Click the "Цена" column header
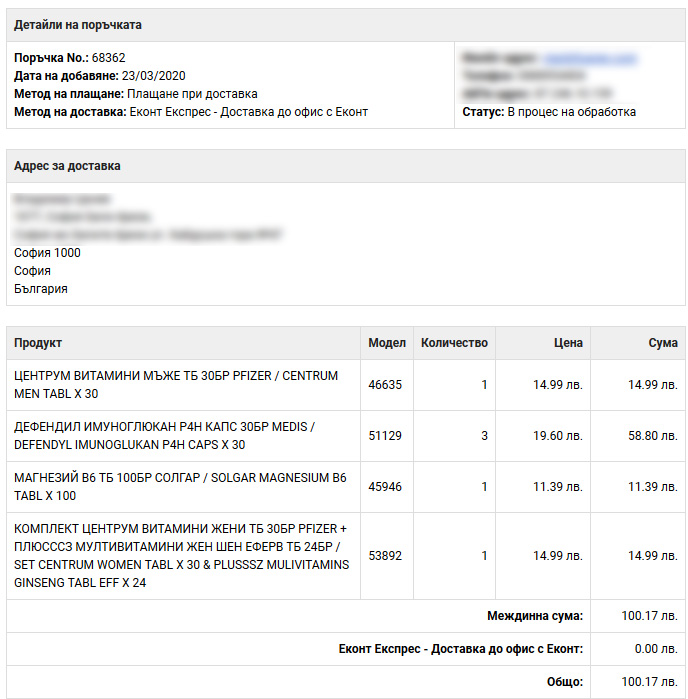Image resolution: width=688 pixels, height=699 pixels. coord(568,343)
